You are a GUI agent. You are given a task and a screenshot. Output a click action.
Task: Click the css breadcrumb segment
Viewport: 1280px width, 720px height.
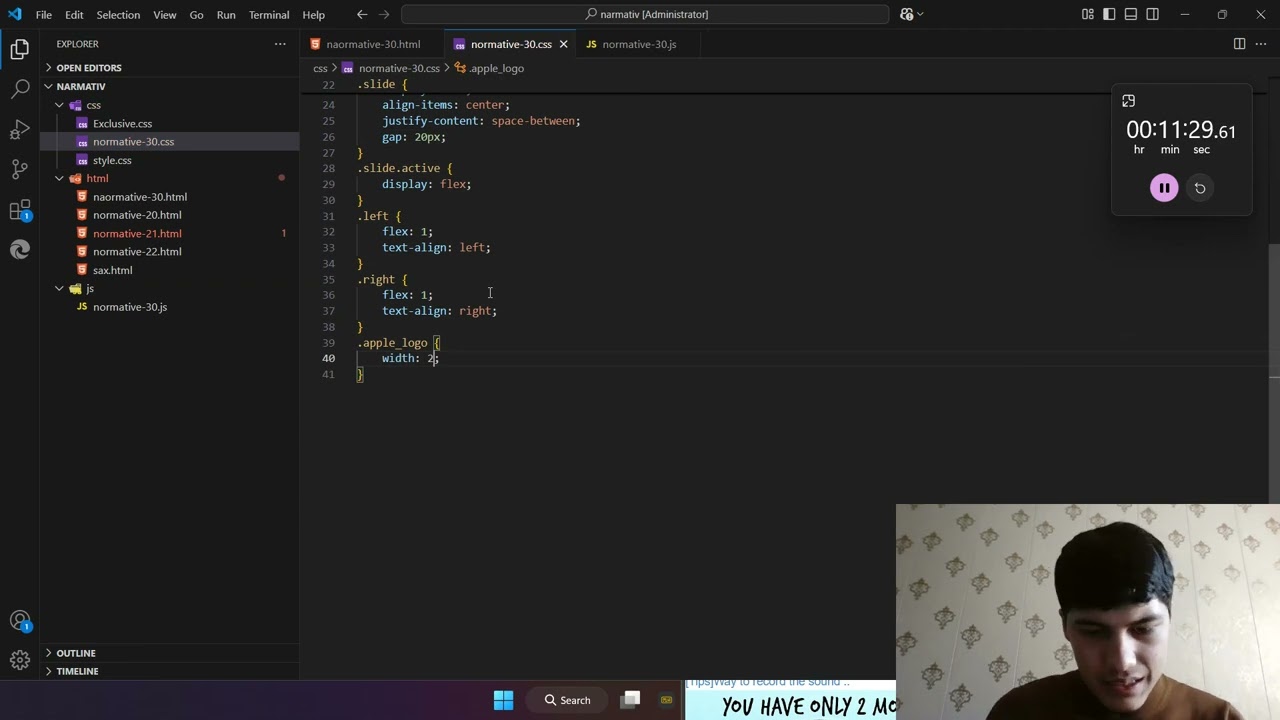320,68
